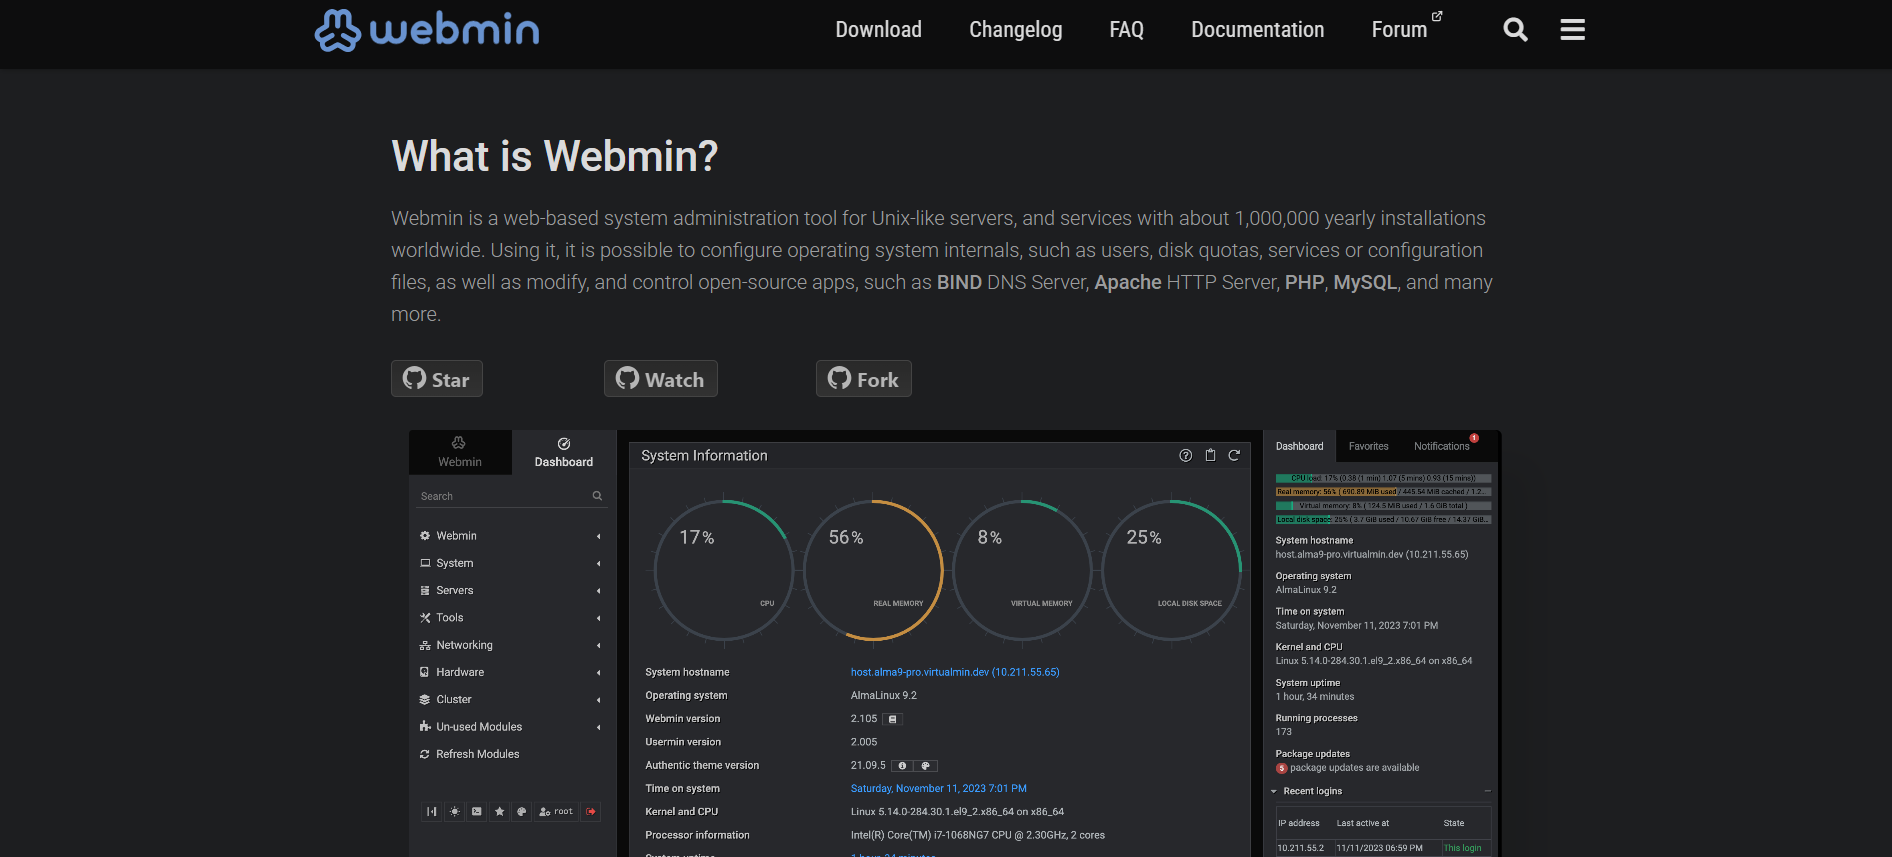
Task: Expand the Networking category arrow
Action: pyautogui.click(x=599, y=645)
